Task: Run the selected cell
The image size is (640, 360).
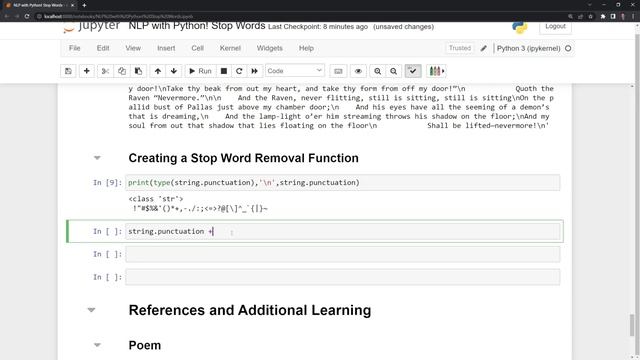Action: pyautogui.click(x=200, y=71)
